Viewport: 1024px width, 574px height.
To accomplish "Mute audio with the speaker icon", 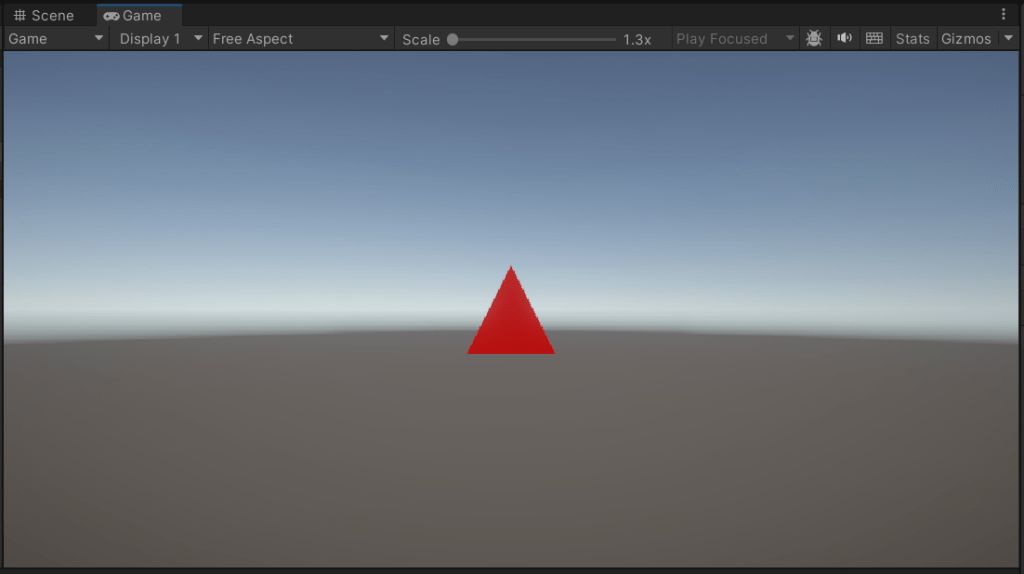I will click(x=845, y=39).
